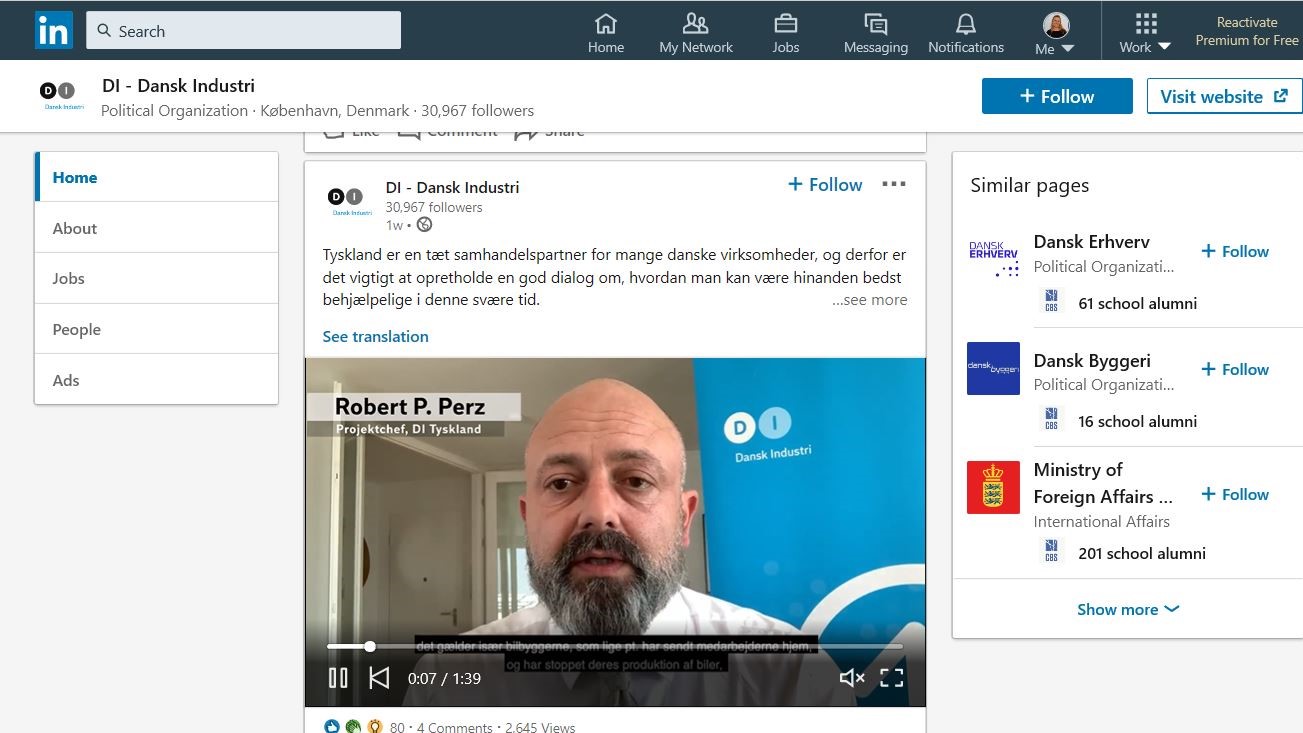Pause the video playback

coord(338,678)
